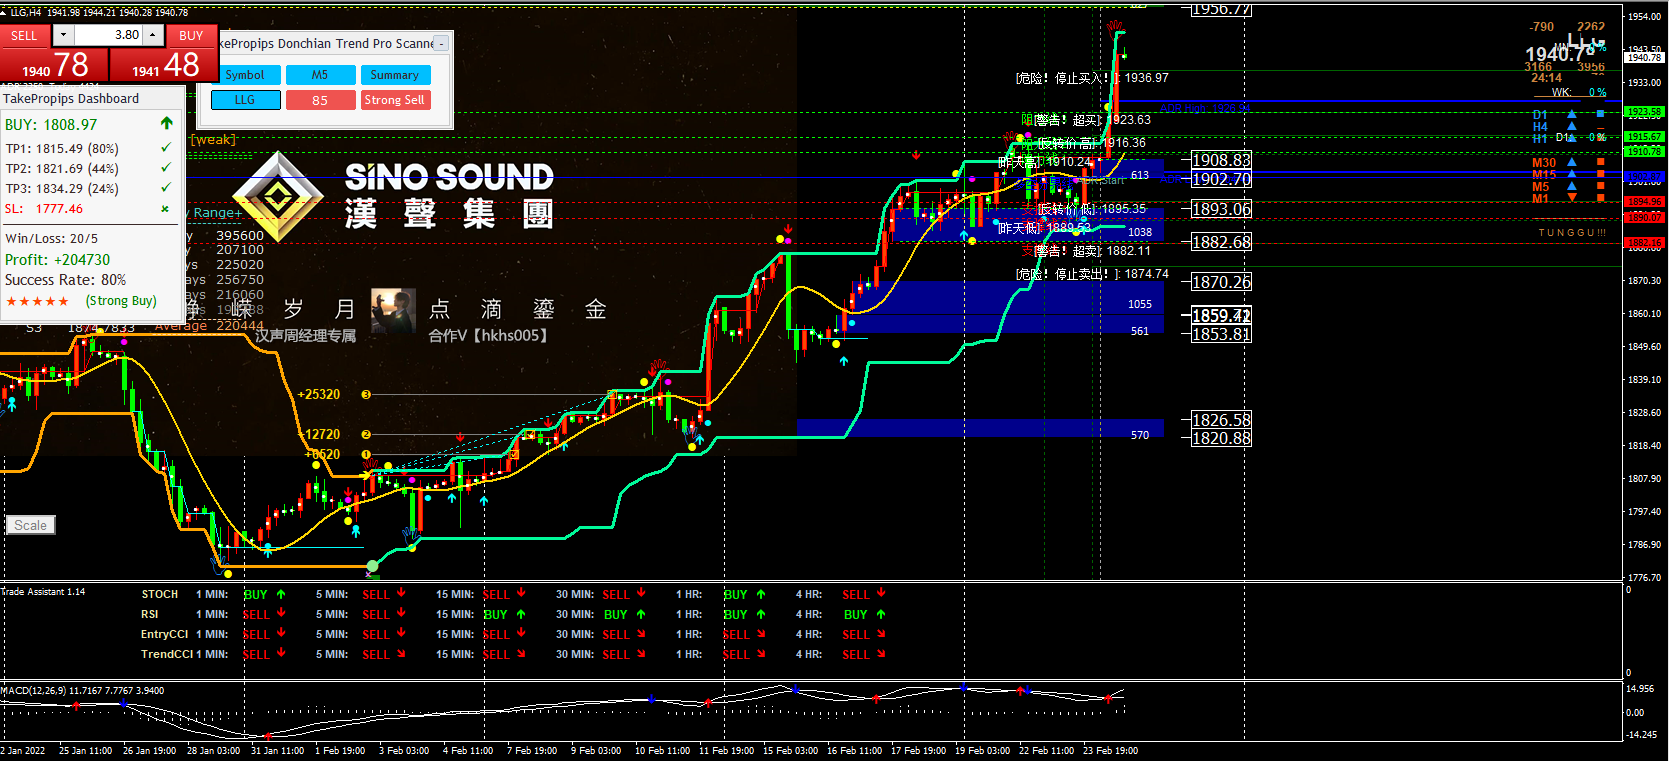Click the green up arrow beside BUY 1808.97
1670x761 pixels.
pyautogui.click(x=166, y=124)
